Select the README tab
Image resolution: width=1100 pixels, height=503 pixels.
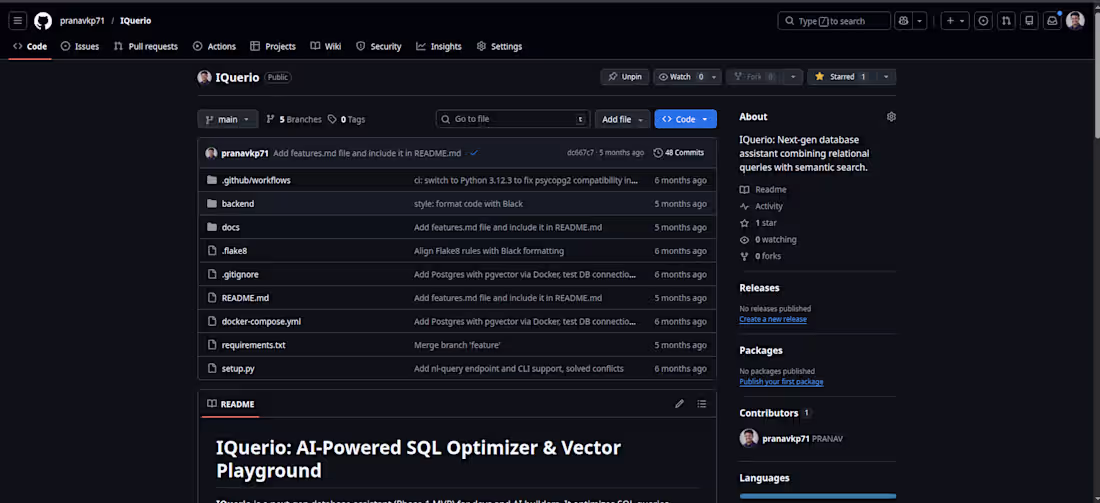[231, 404]
